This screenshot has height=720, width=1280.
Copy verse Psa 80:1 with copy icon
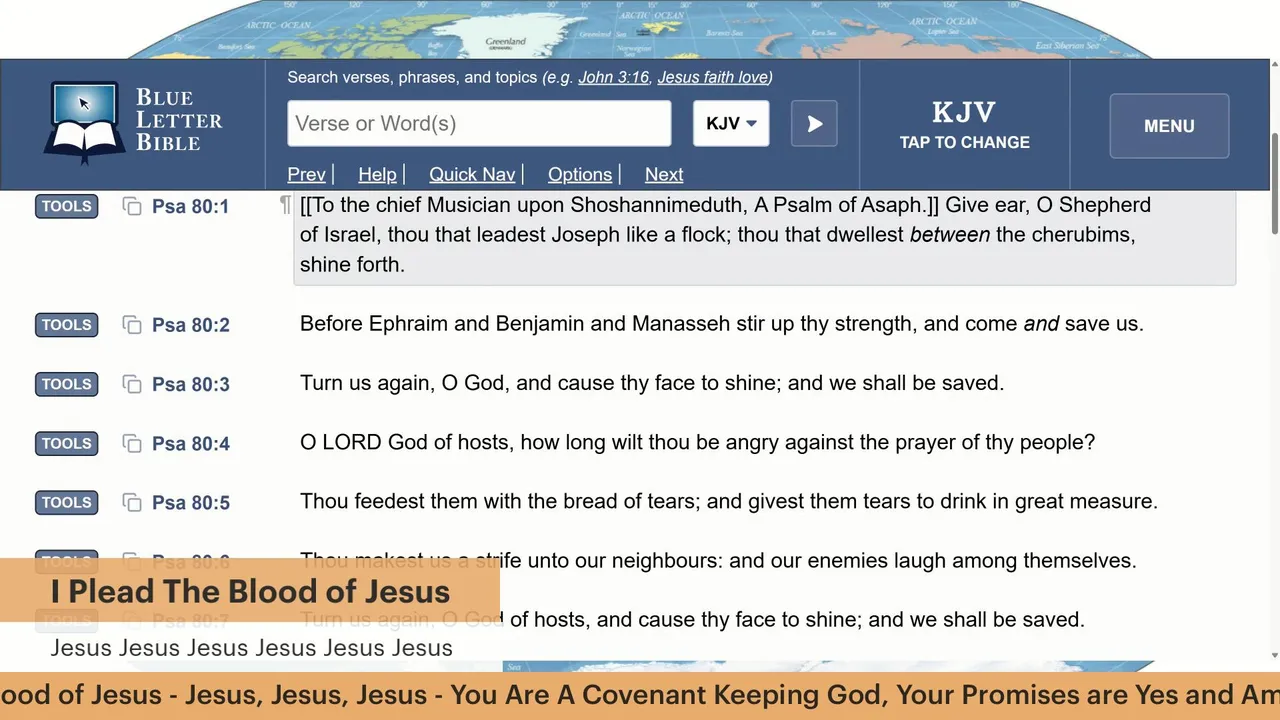coord(132,206)
